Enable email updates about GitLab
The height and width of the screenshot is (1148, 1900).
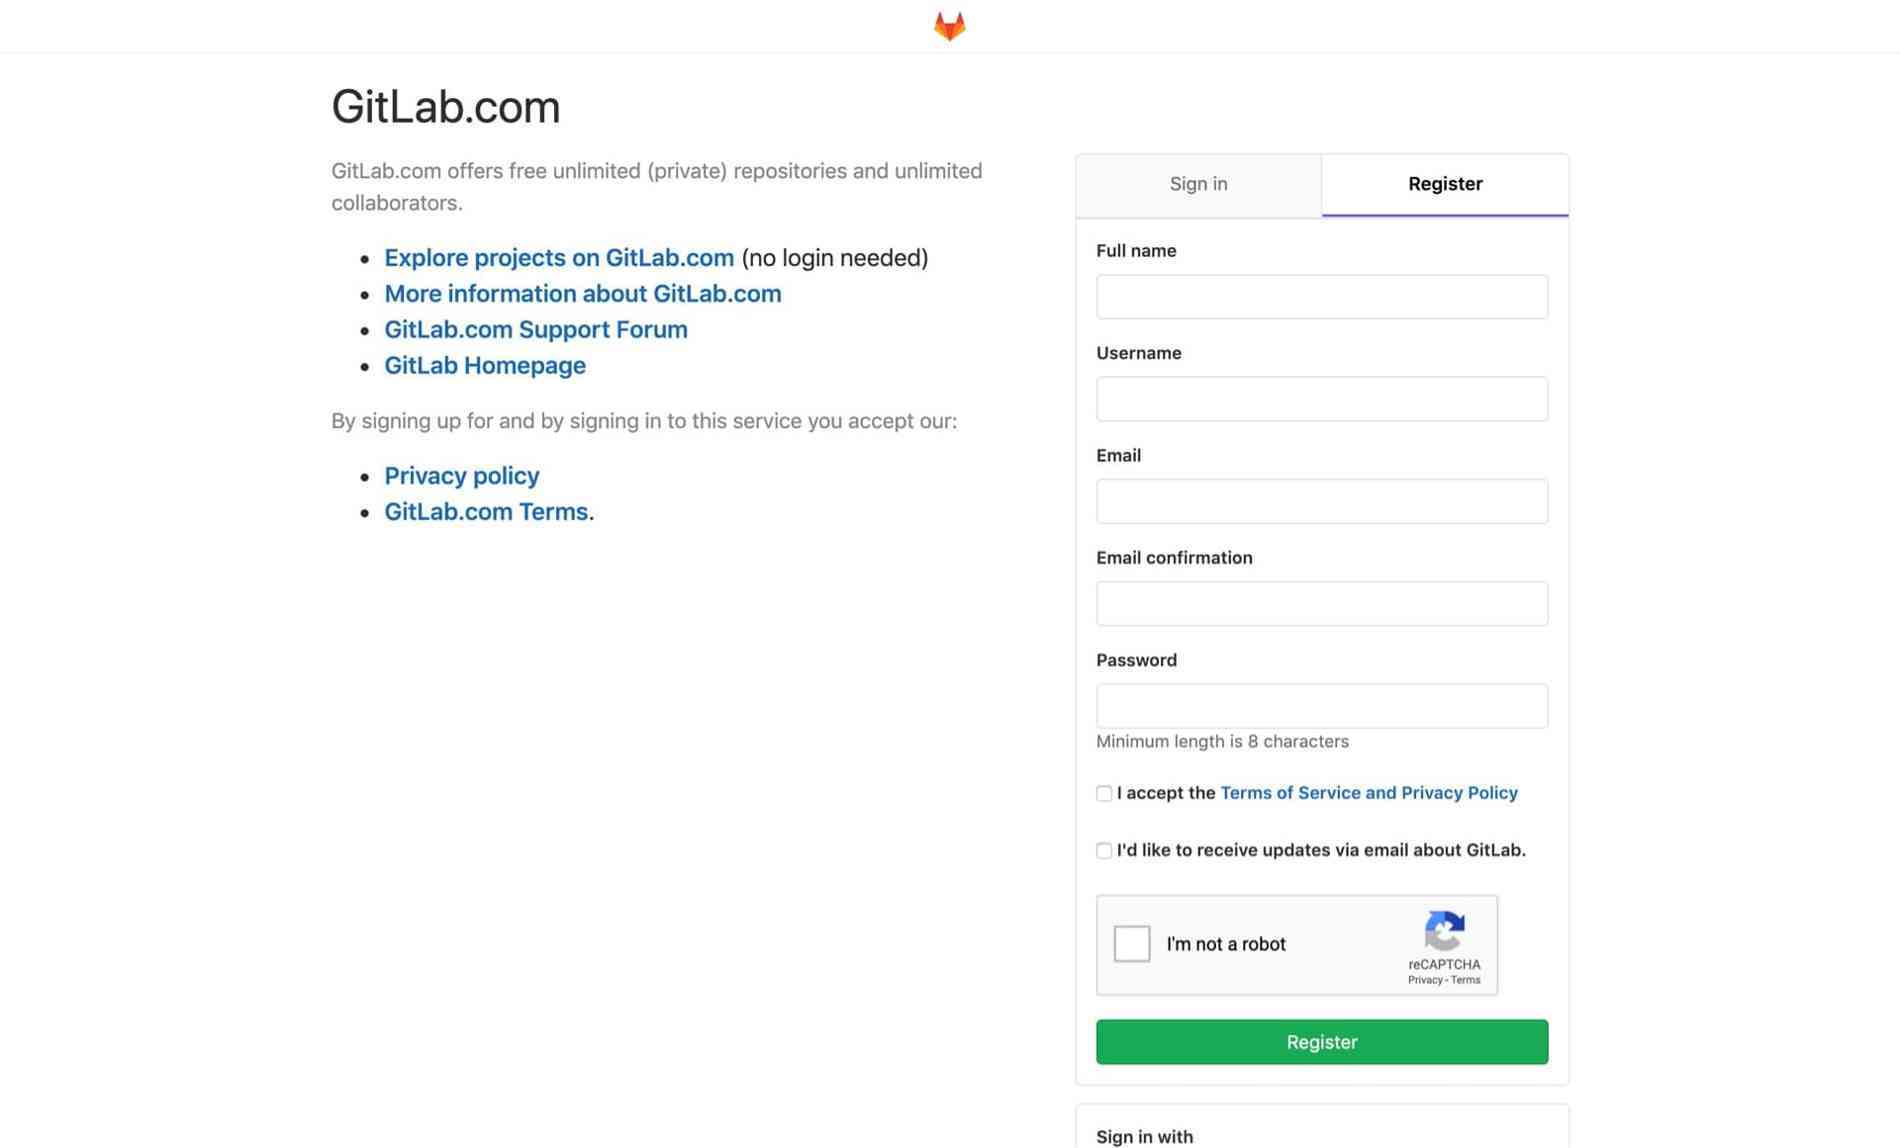(x=1104, y=850)
